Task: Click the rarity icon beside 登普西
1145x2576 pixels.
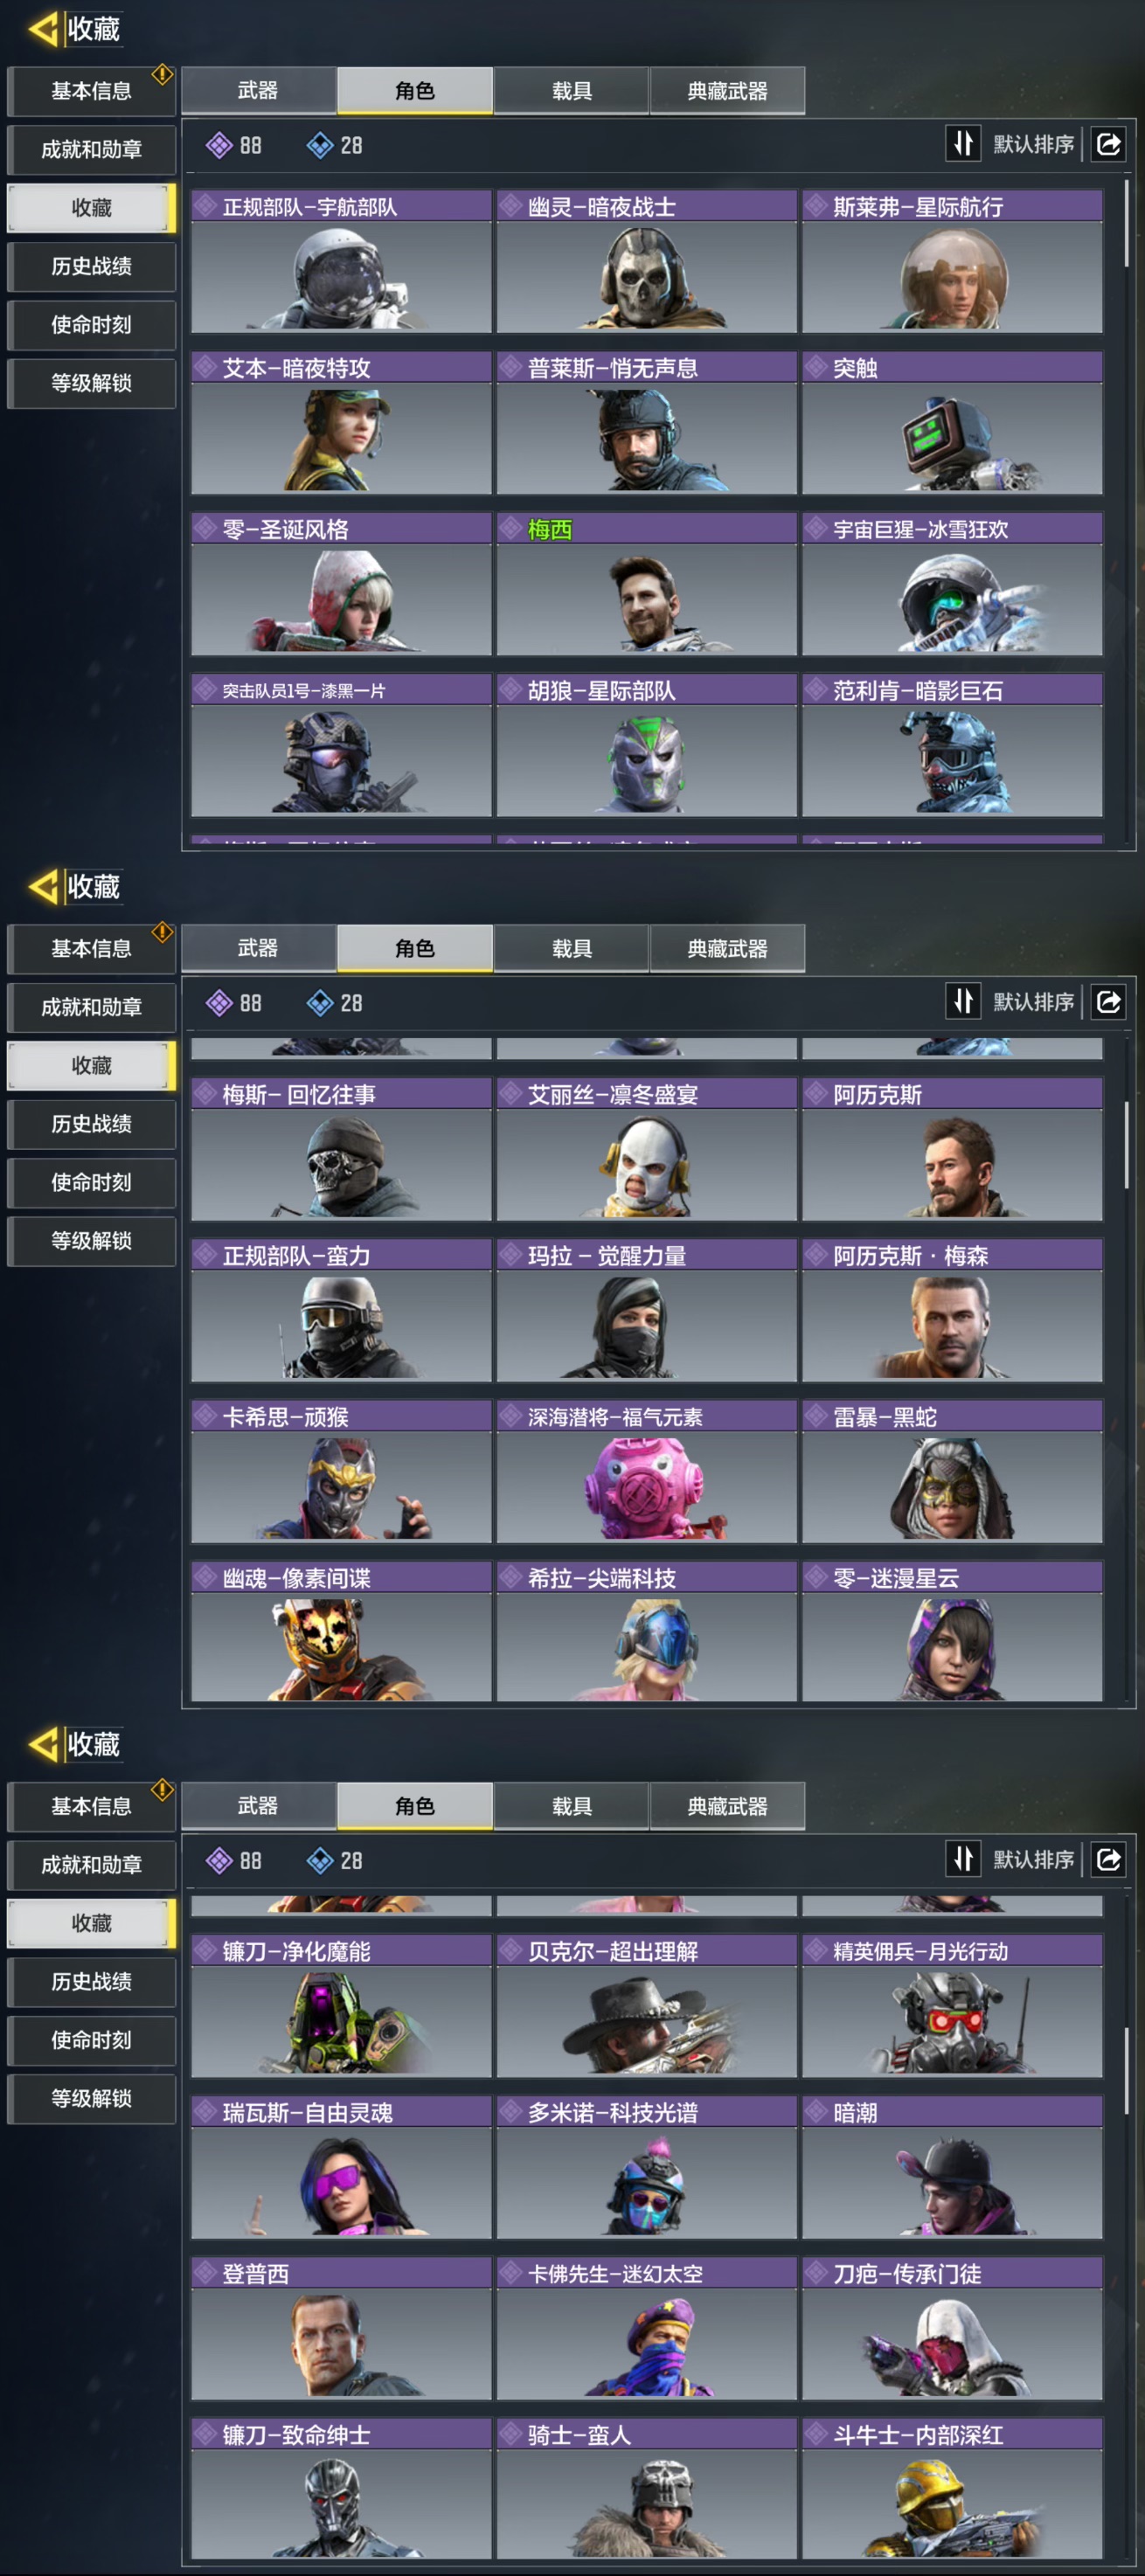Action: point(206,2273)
